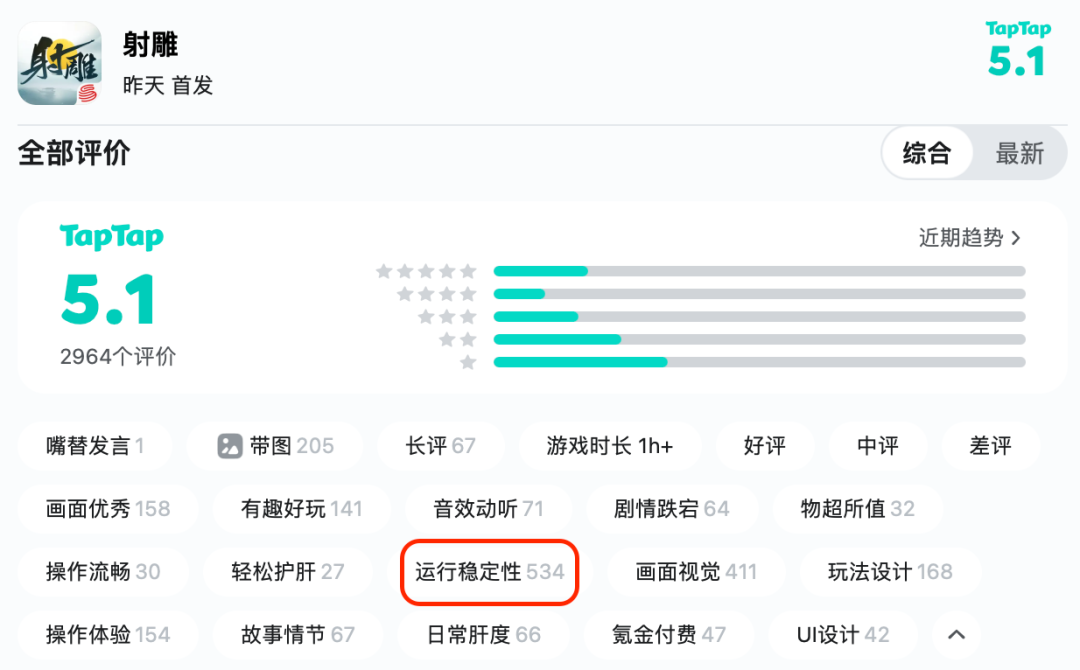Filter reviews by 中评

click(878, 446)
